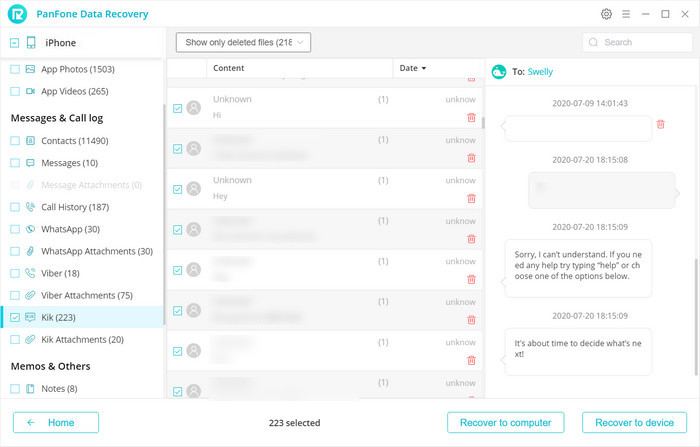Viewport: 700px width, 447px height.
Task: Click the search magnifier icon
Action: pyautogui.click(x=593, y=42)
